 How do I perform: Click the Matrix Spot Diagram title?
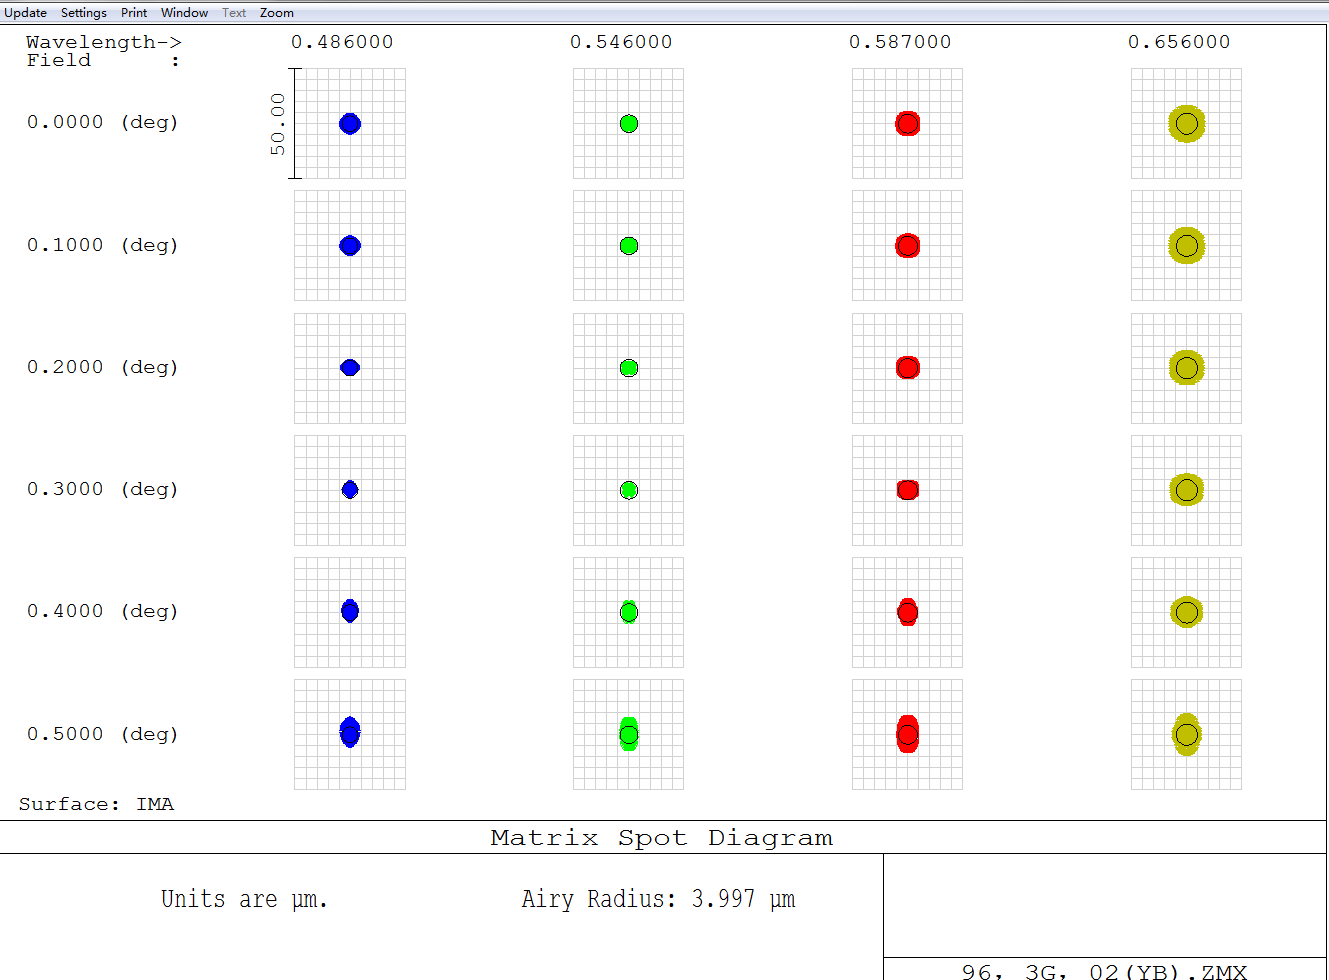pos(661,838)
